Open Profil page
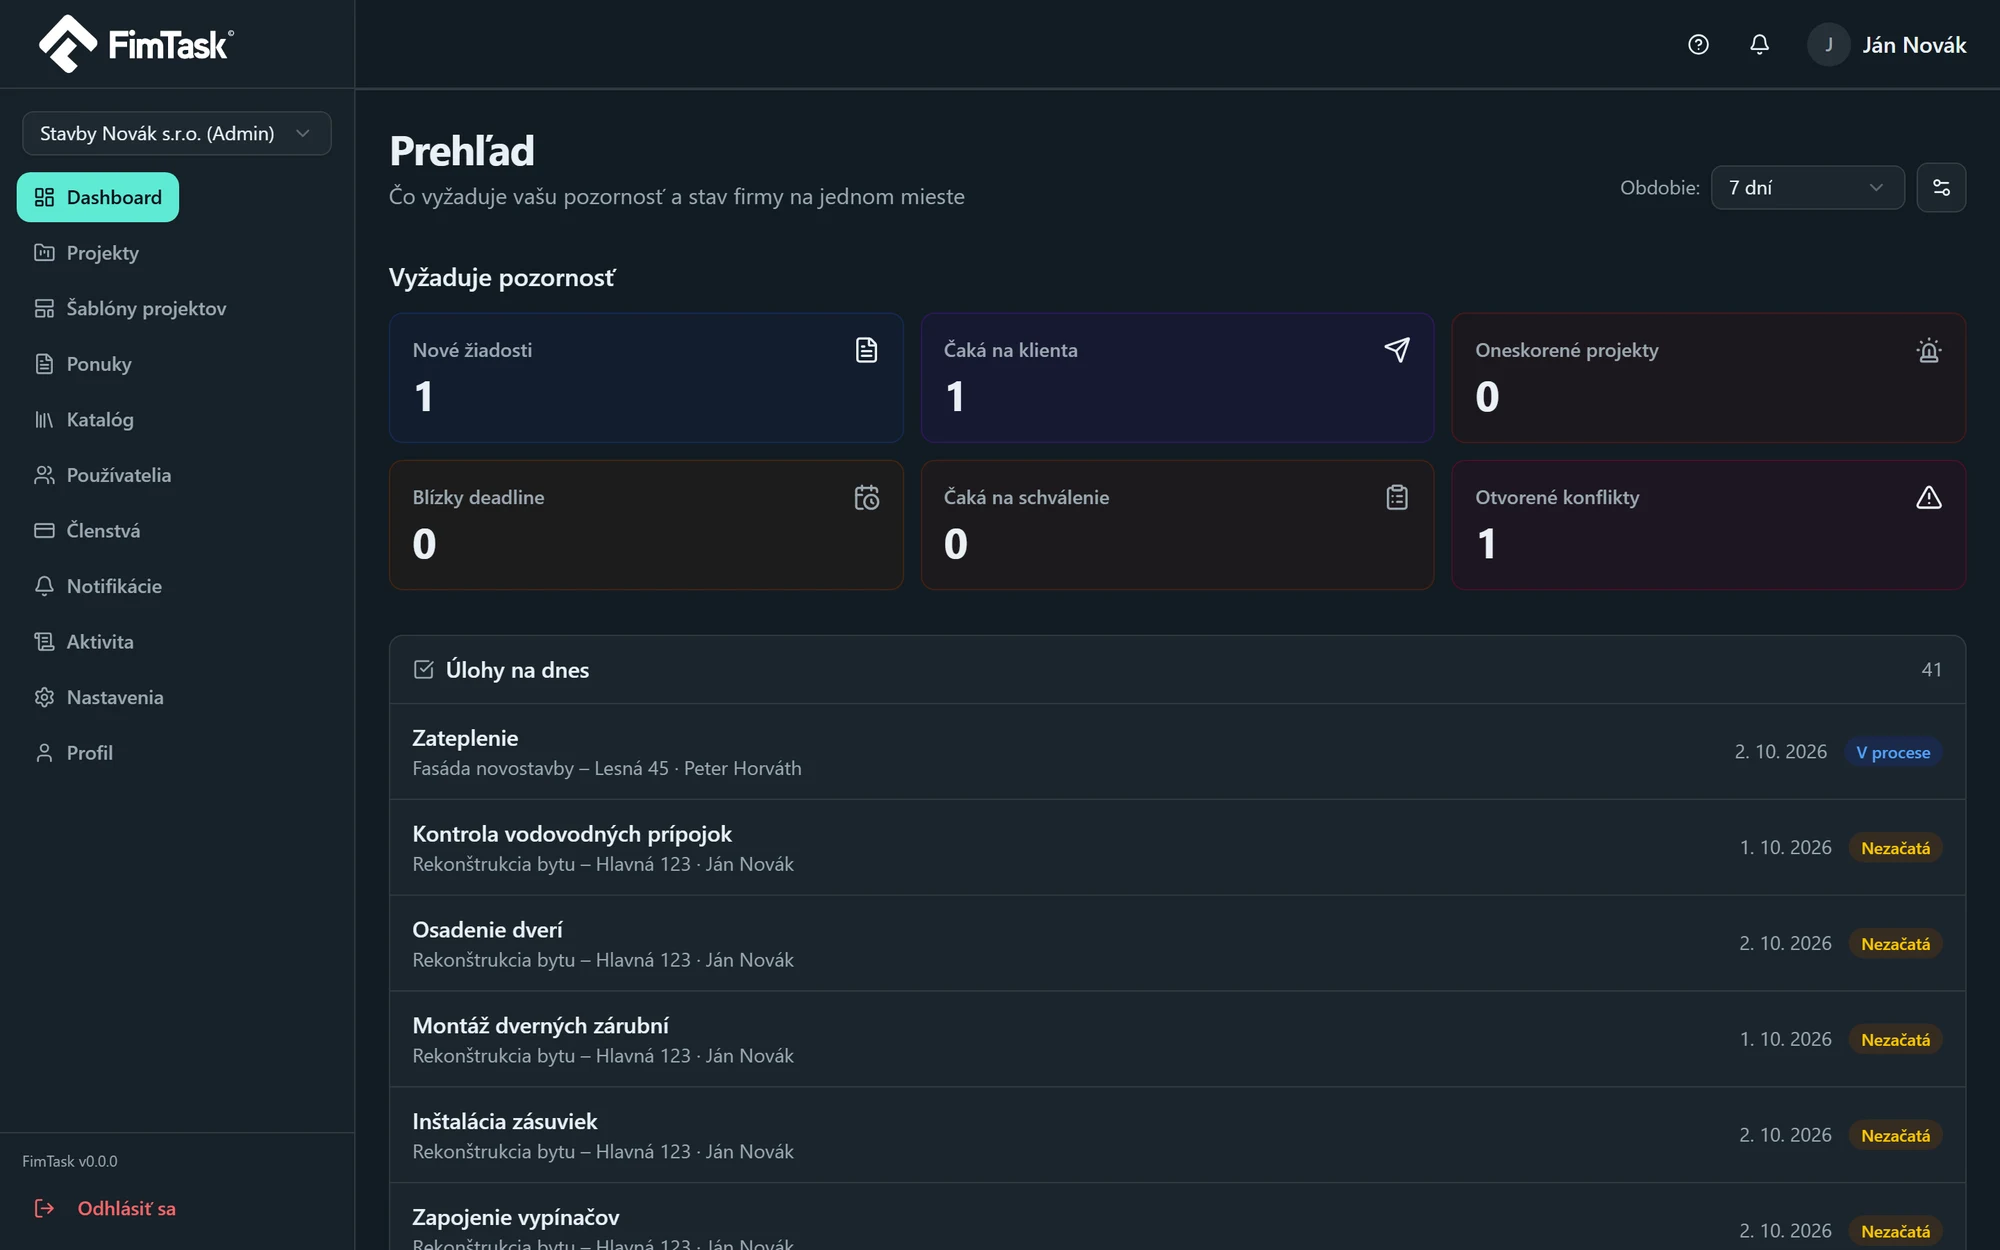Viewport: 2000px width, 1250px height. [73, 753]
